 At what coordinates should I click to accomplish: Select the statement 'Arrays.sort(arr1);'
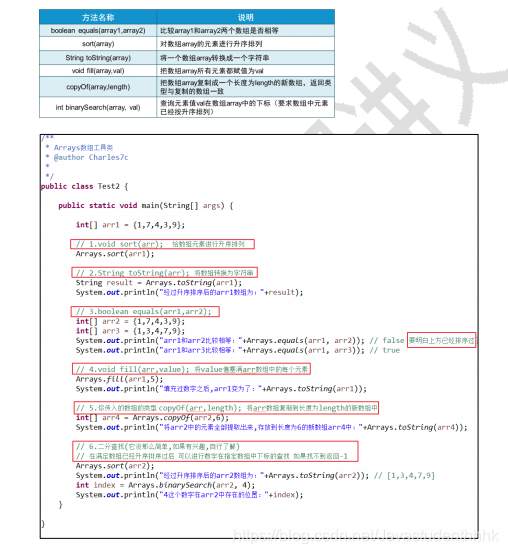click(115, 254)
